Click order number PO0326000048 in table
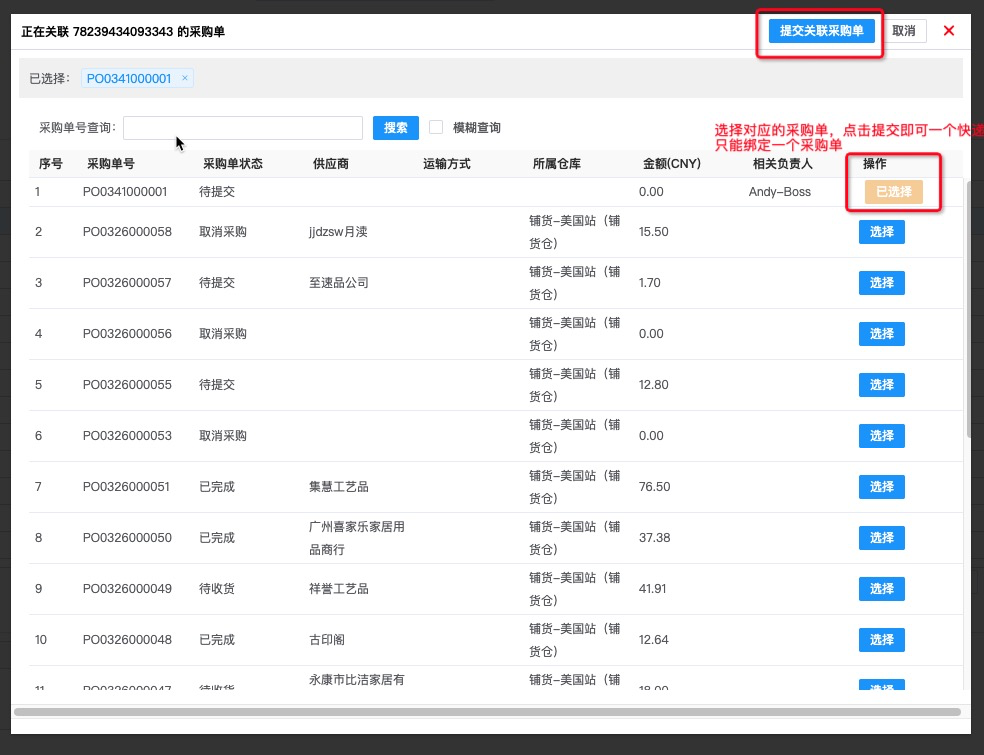This screenshot has height=755, width=984. (127, 640)
